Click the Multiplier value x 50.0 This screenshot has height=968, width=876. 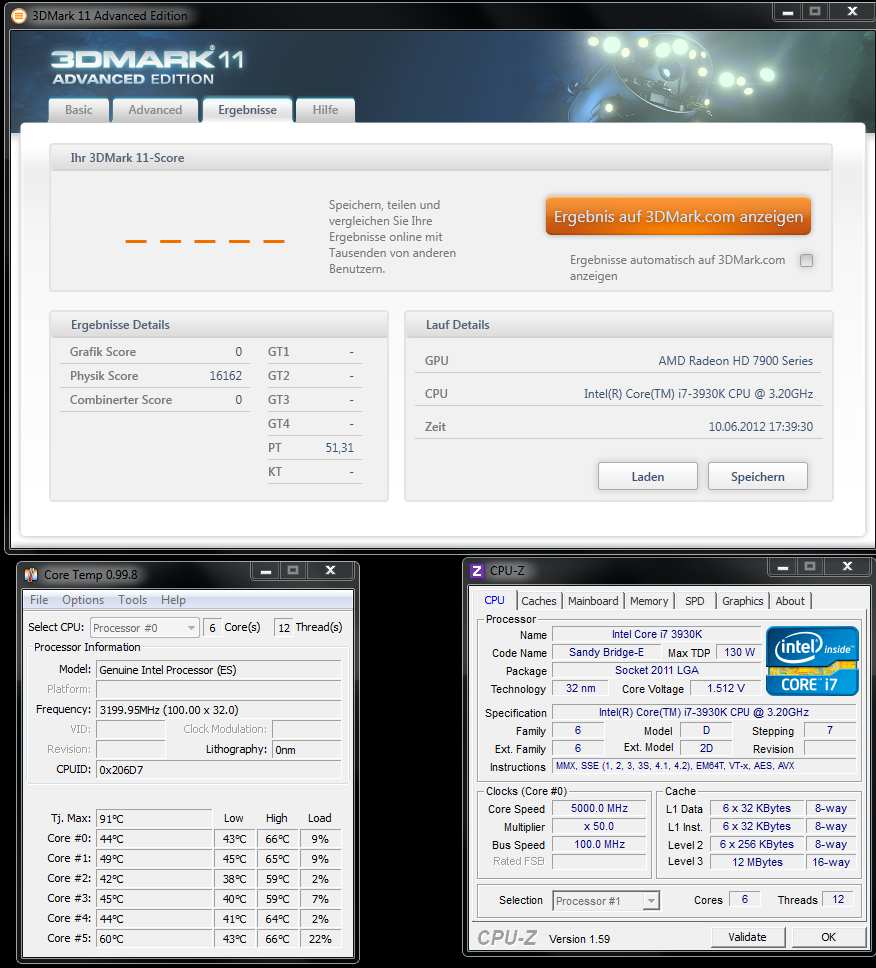click(x=599, y=827)
